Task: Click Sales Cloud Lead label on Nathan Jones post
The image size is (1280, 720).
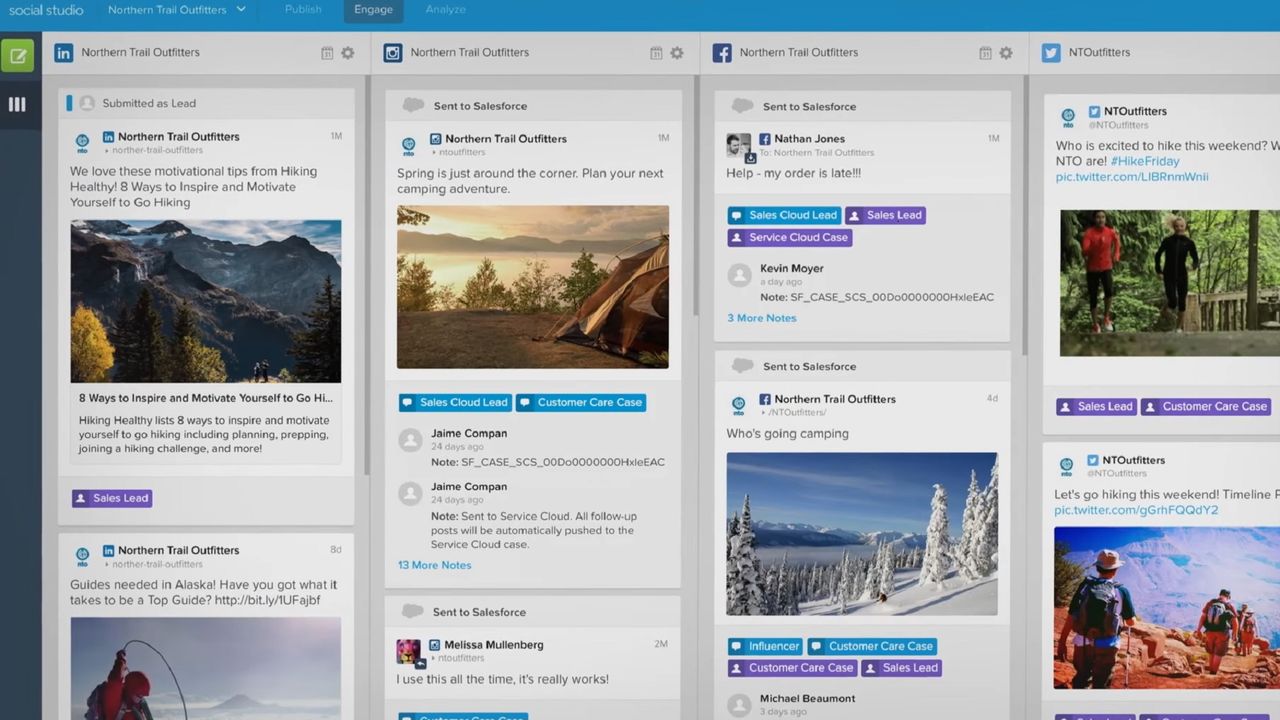Action: (x=784, y=215)
